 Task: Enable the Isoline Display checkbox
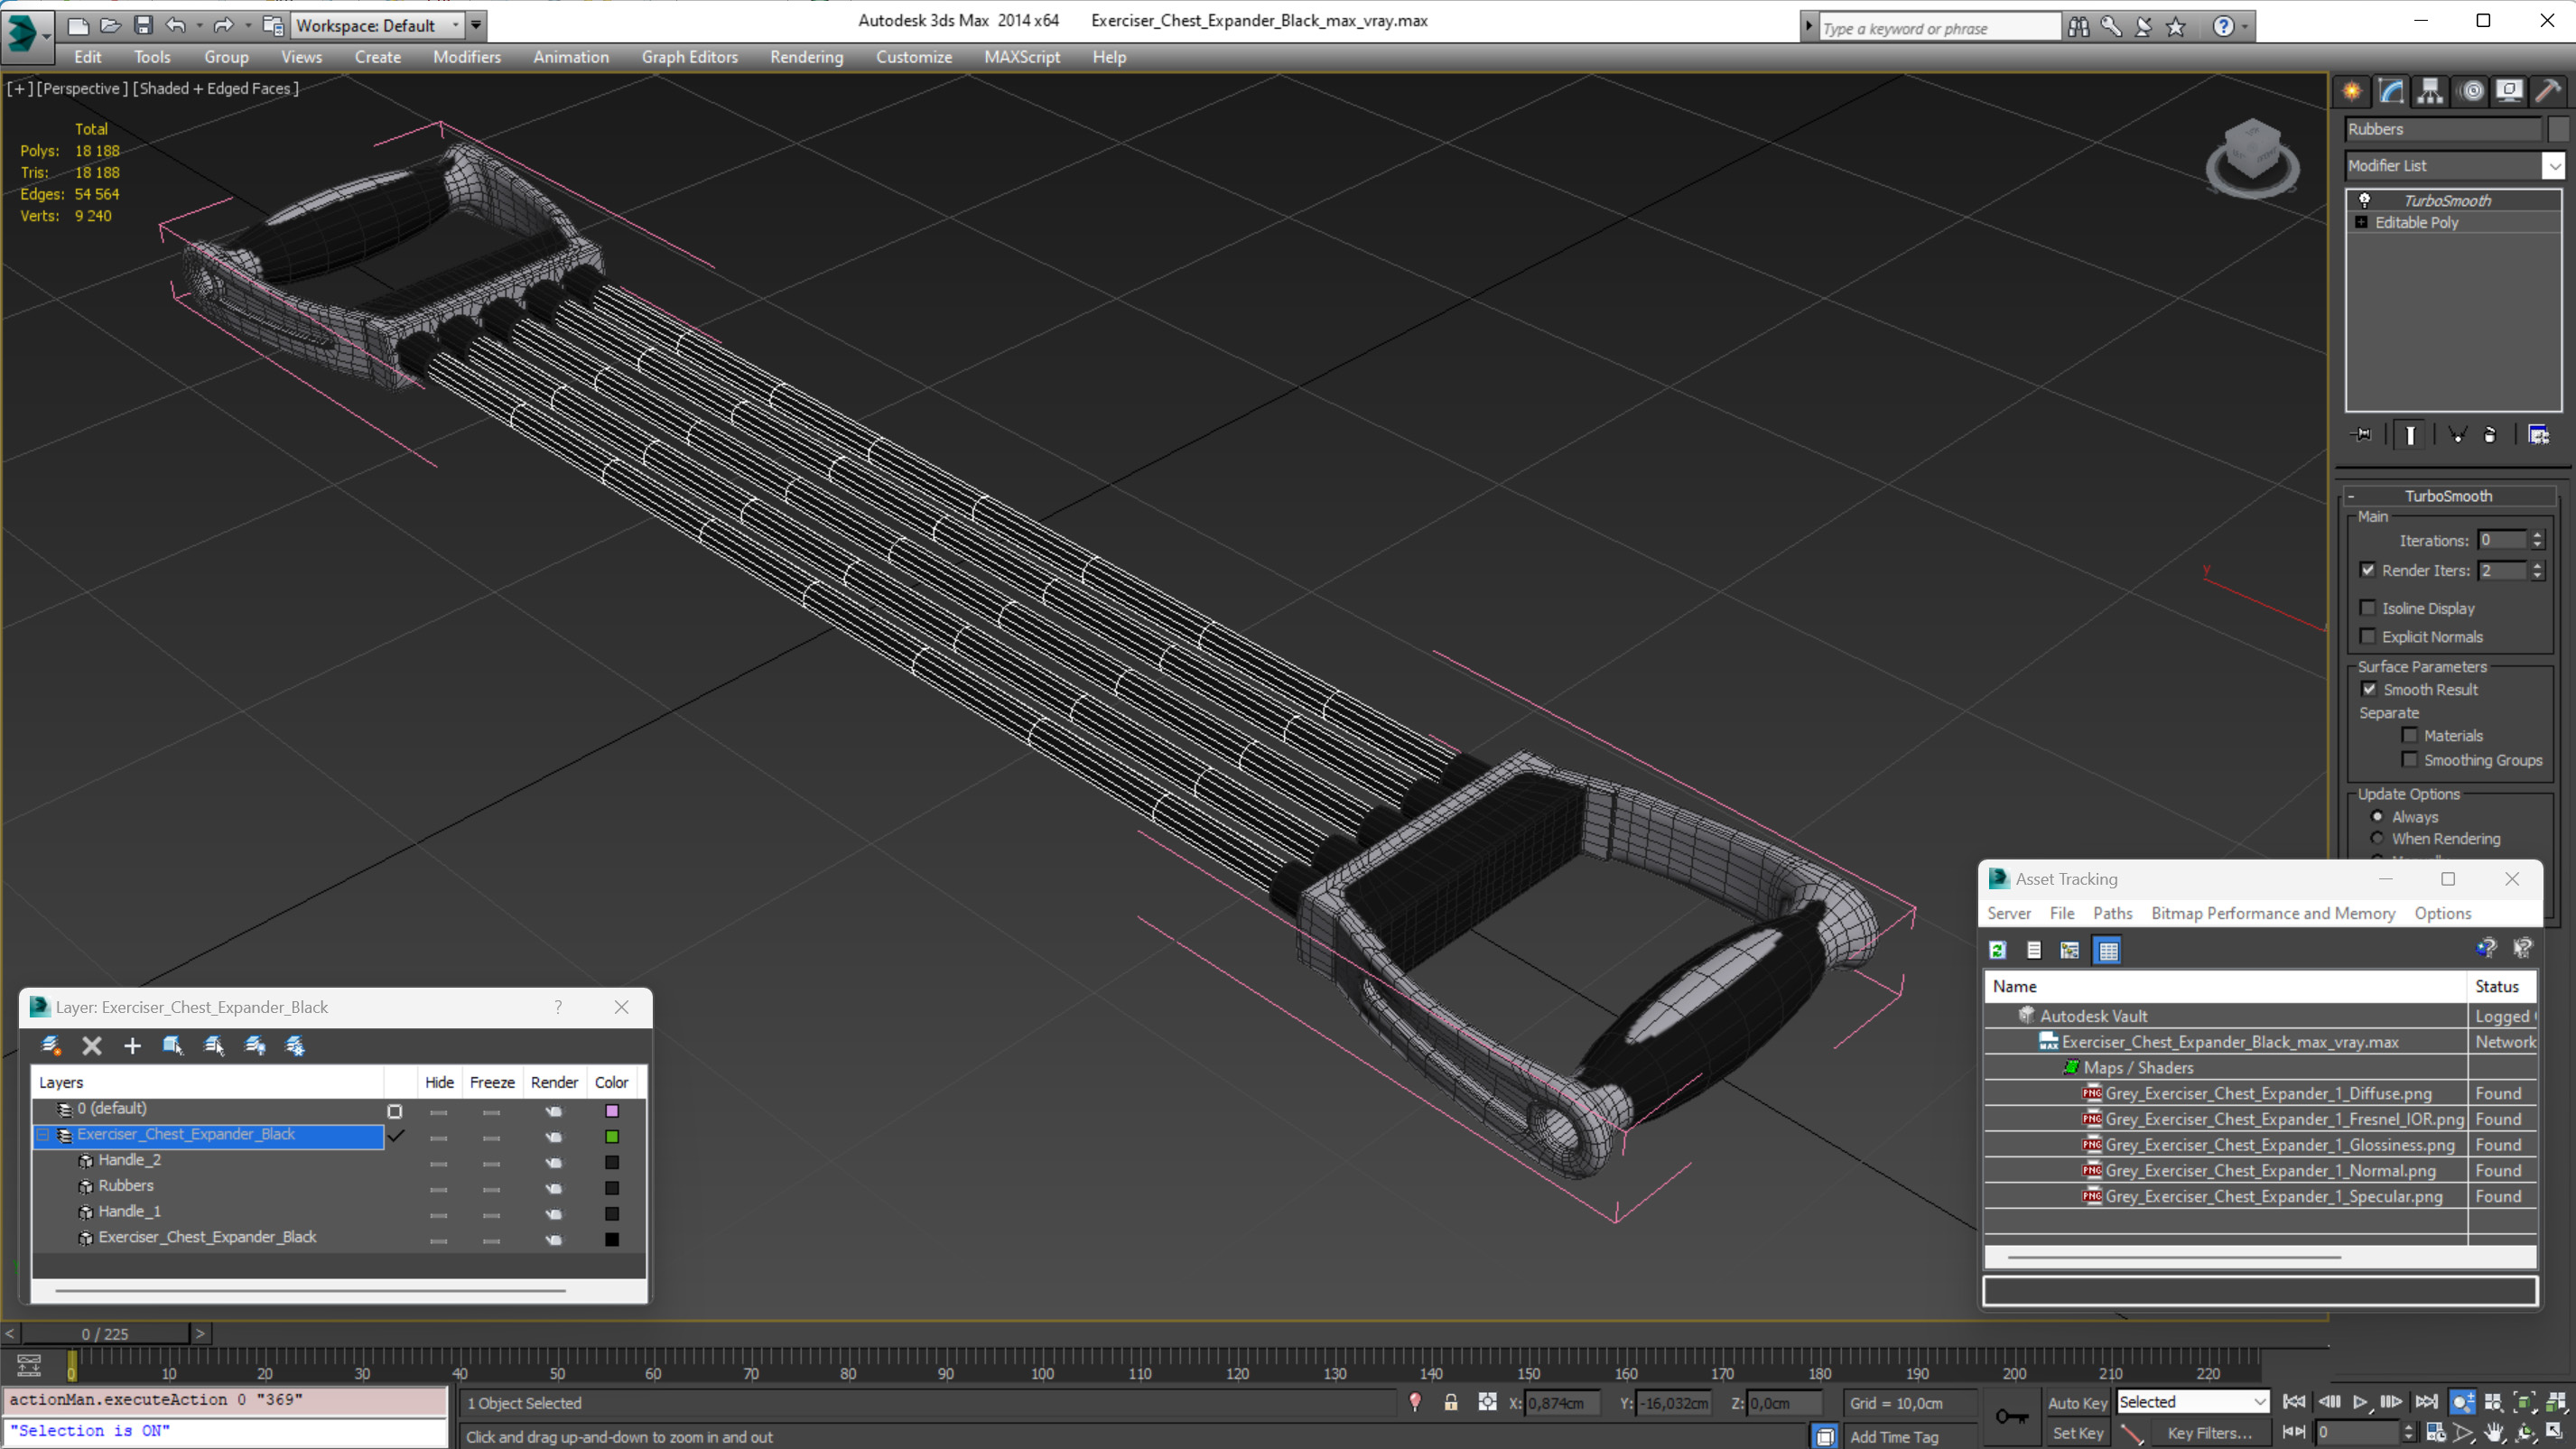pos(2368,608)
